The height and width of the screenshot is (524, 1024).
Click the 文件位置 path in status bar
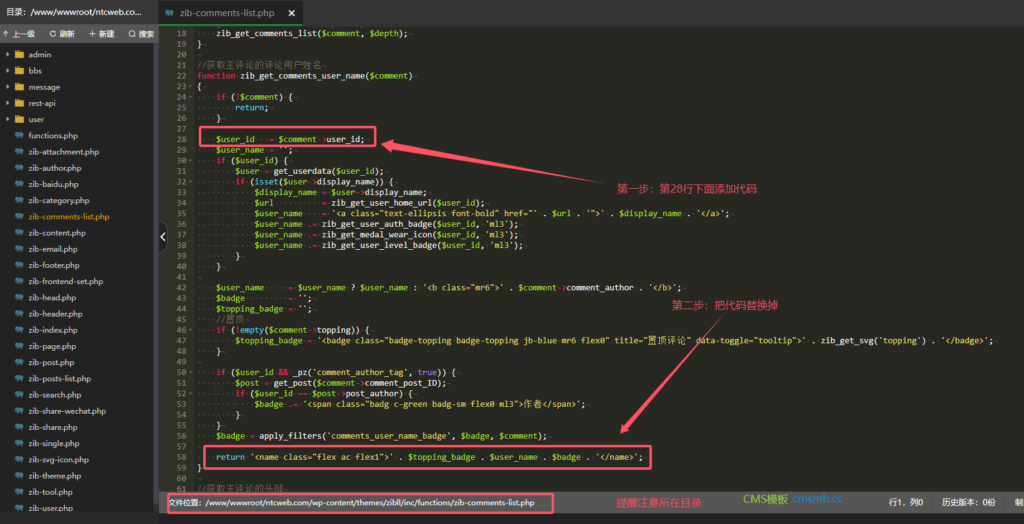coord(352,503)
